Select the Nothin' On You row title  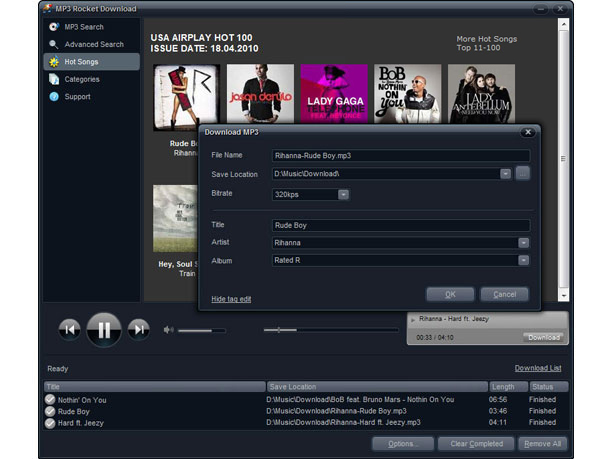[82, 400]
